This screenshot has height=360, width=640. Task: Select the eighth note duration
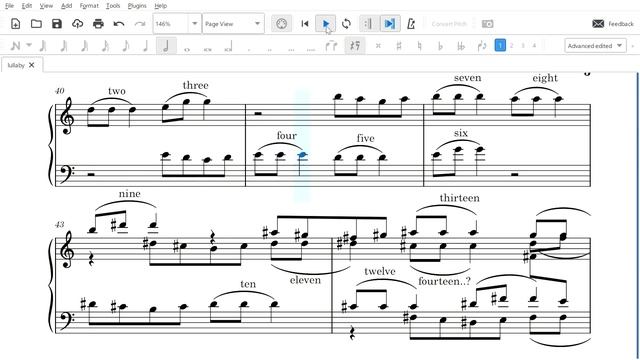126,45
